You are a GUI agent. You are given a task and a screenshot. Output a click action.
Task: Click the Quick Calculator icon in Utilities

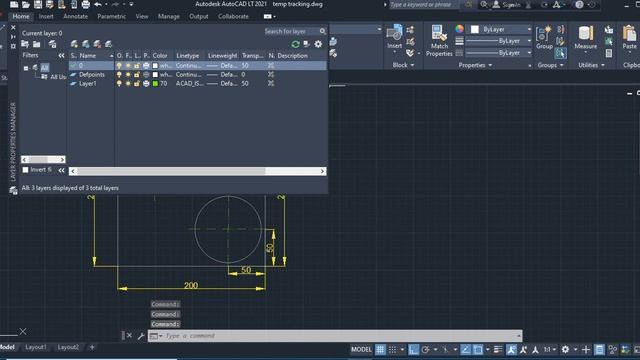609,53
